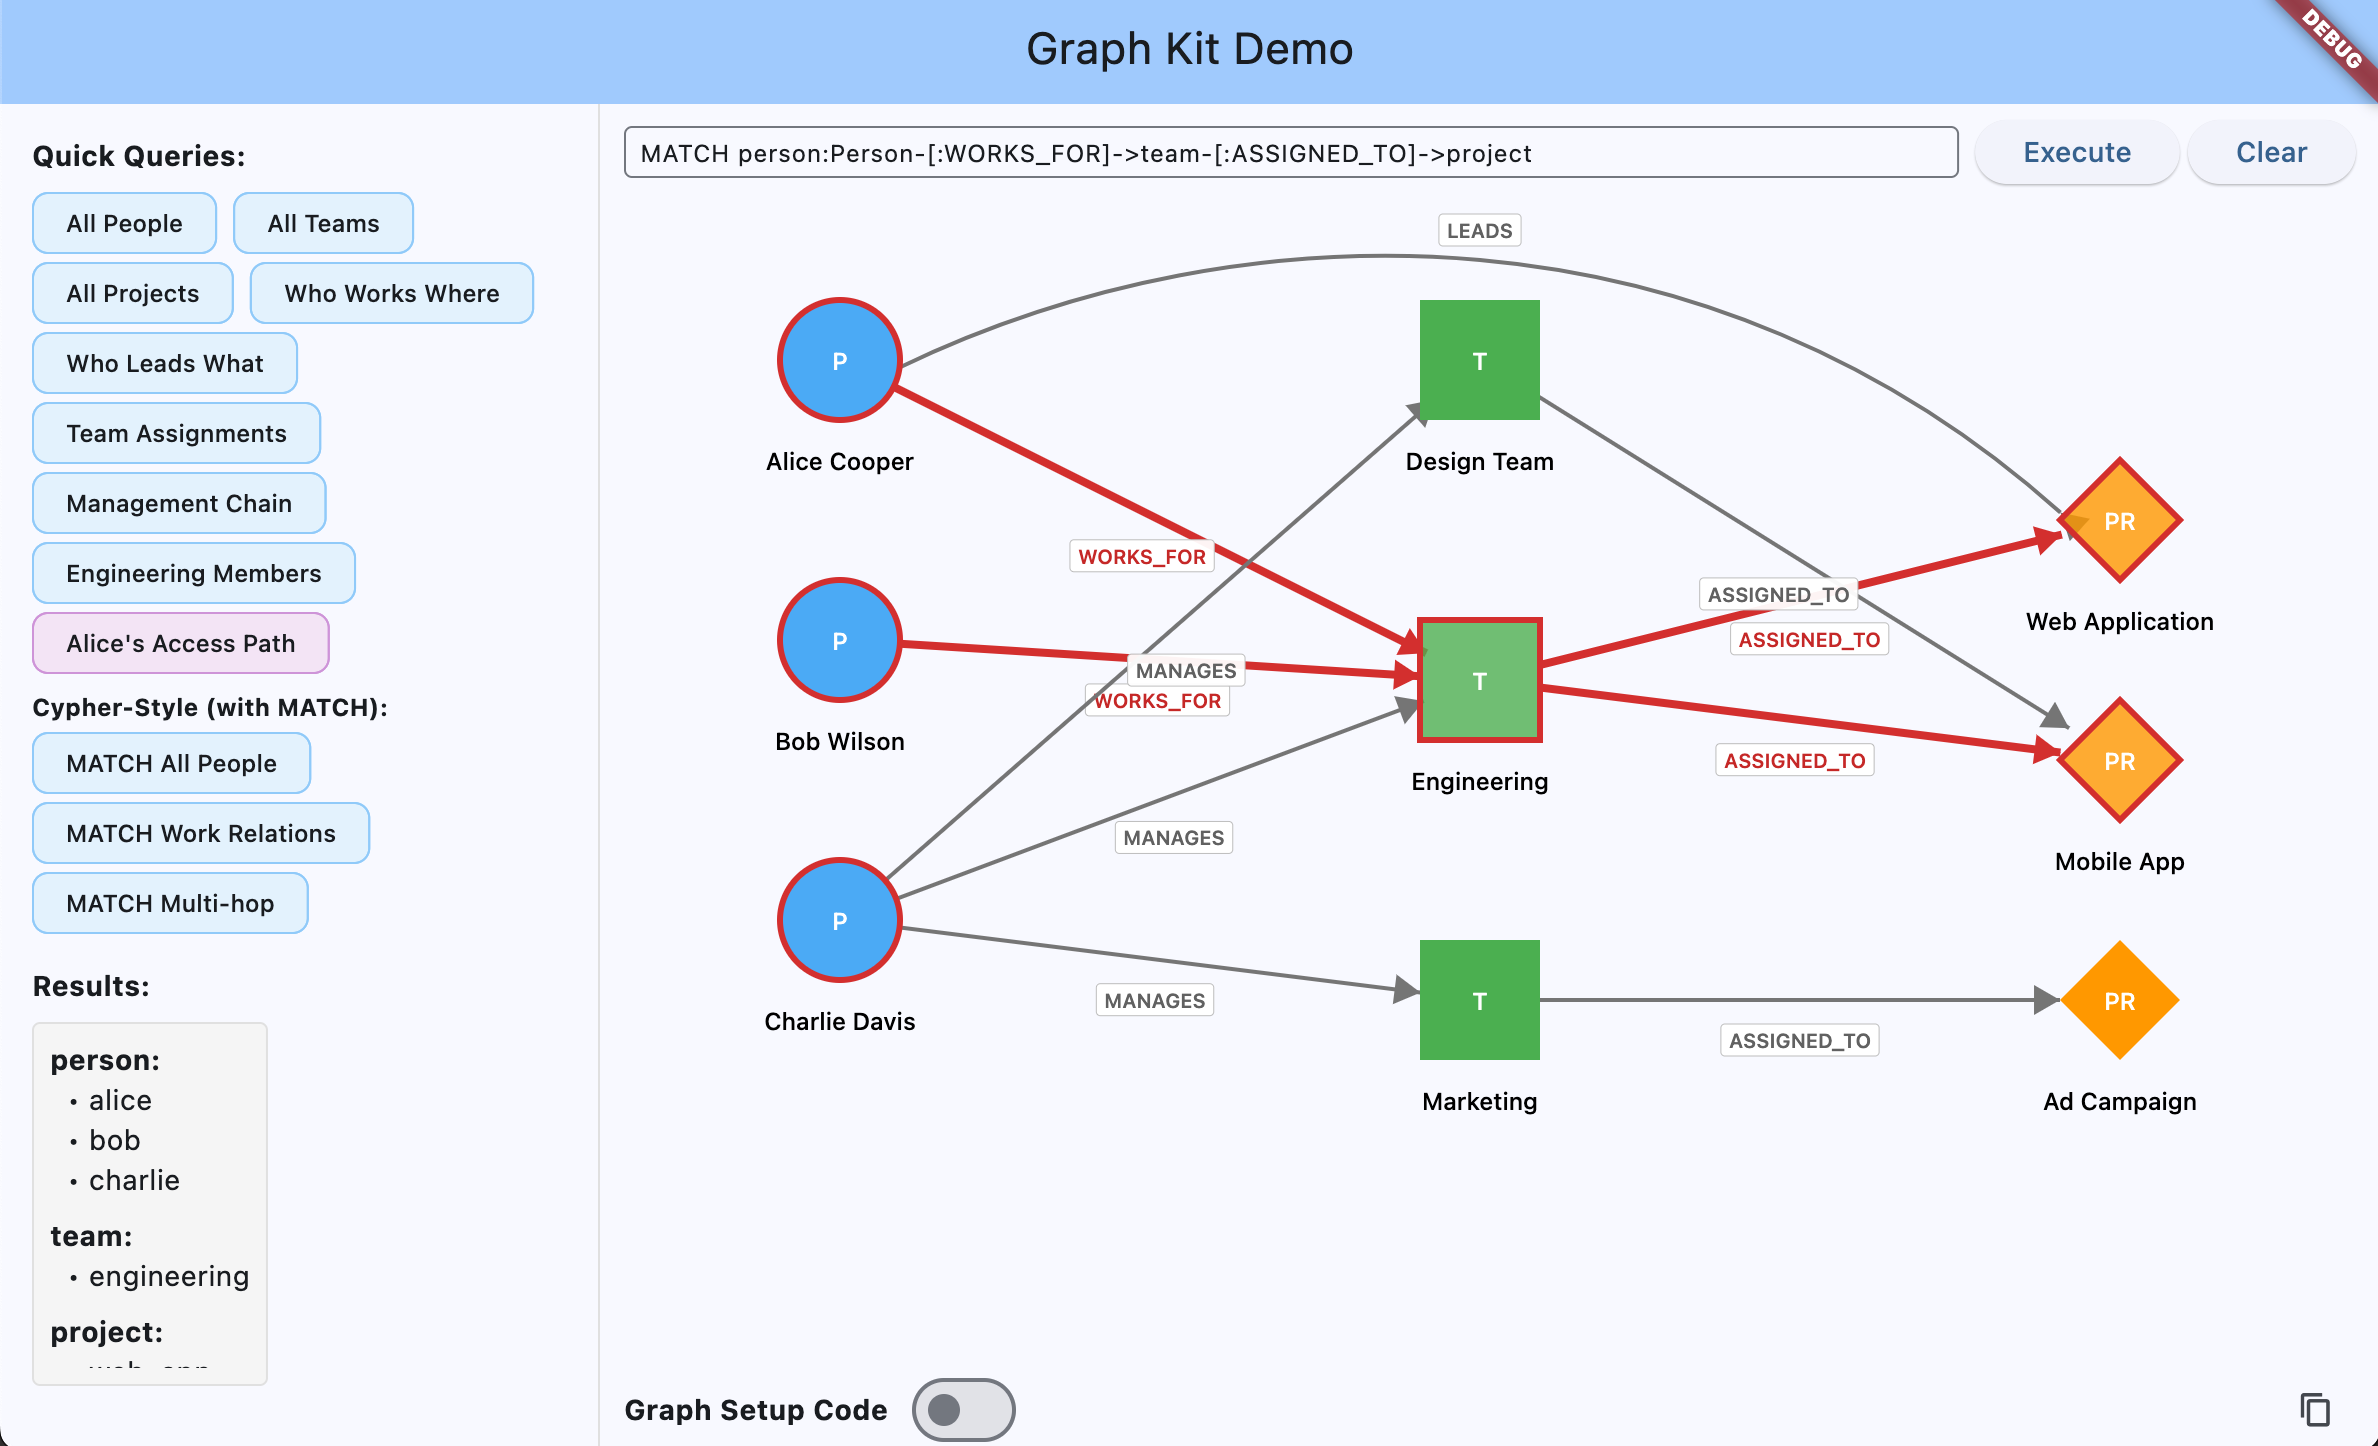Select the Bob Wilson person node
Image resolution: width=2378 pixels, height=1446 pixels.
click(x=839, y=641)
